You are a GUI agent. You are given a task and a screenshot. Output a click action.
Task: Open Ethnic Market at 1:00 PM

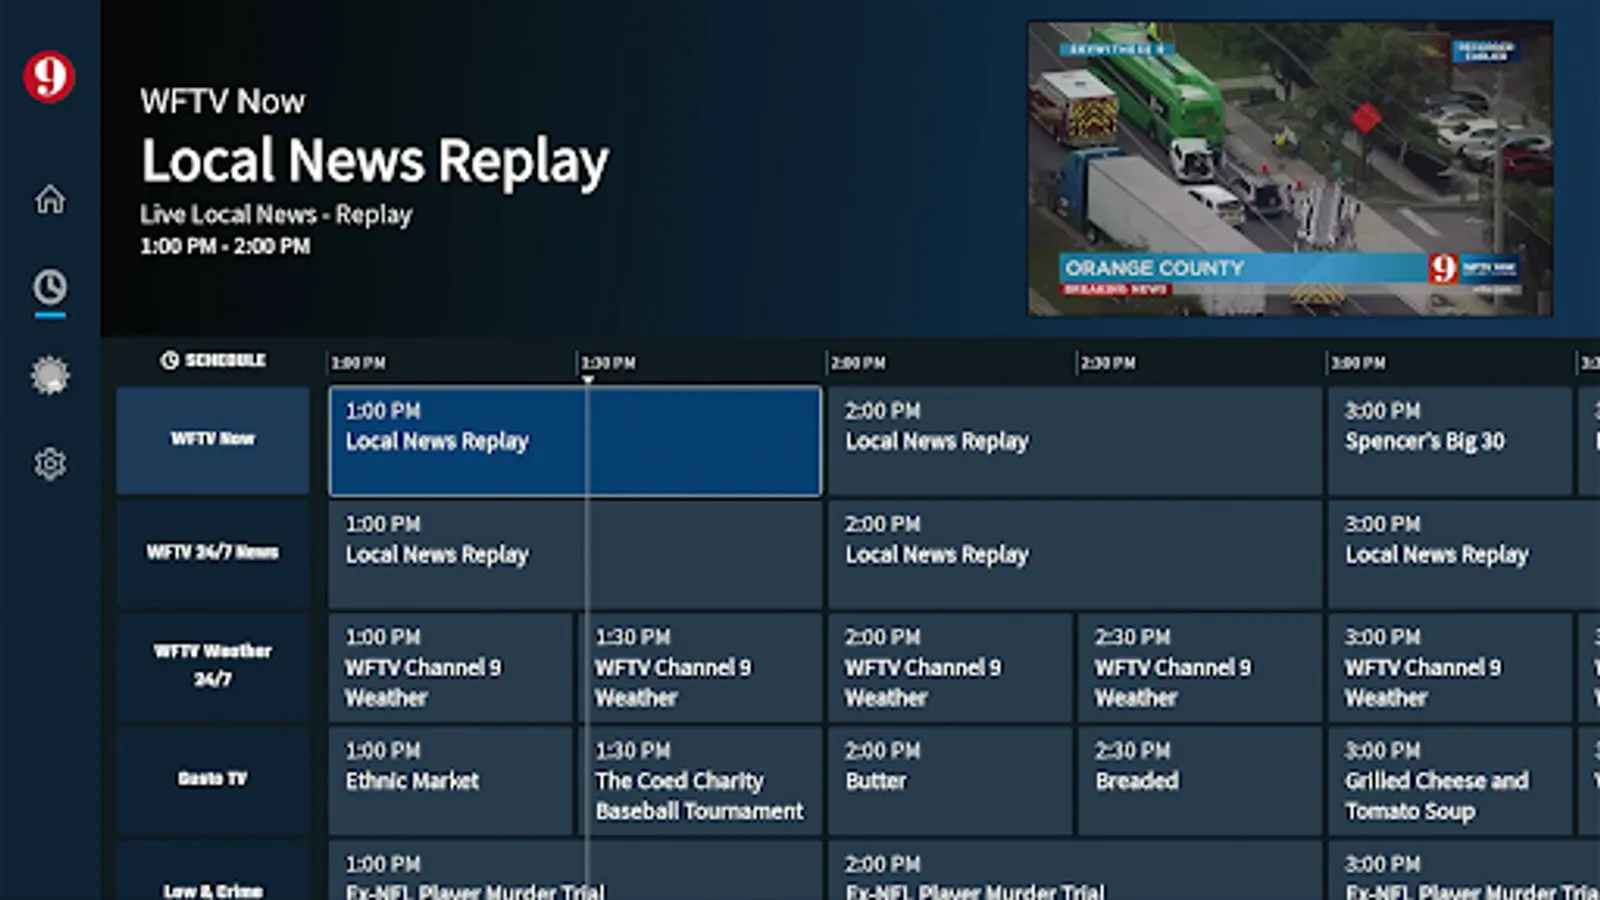click(x=450, y=780)
